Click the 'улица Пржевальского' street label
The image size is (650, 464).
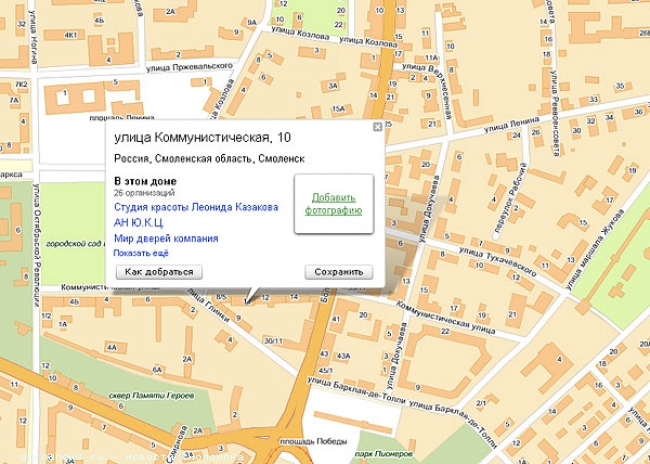tap(188, 67)
